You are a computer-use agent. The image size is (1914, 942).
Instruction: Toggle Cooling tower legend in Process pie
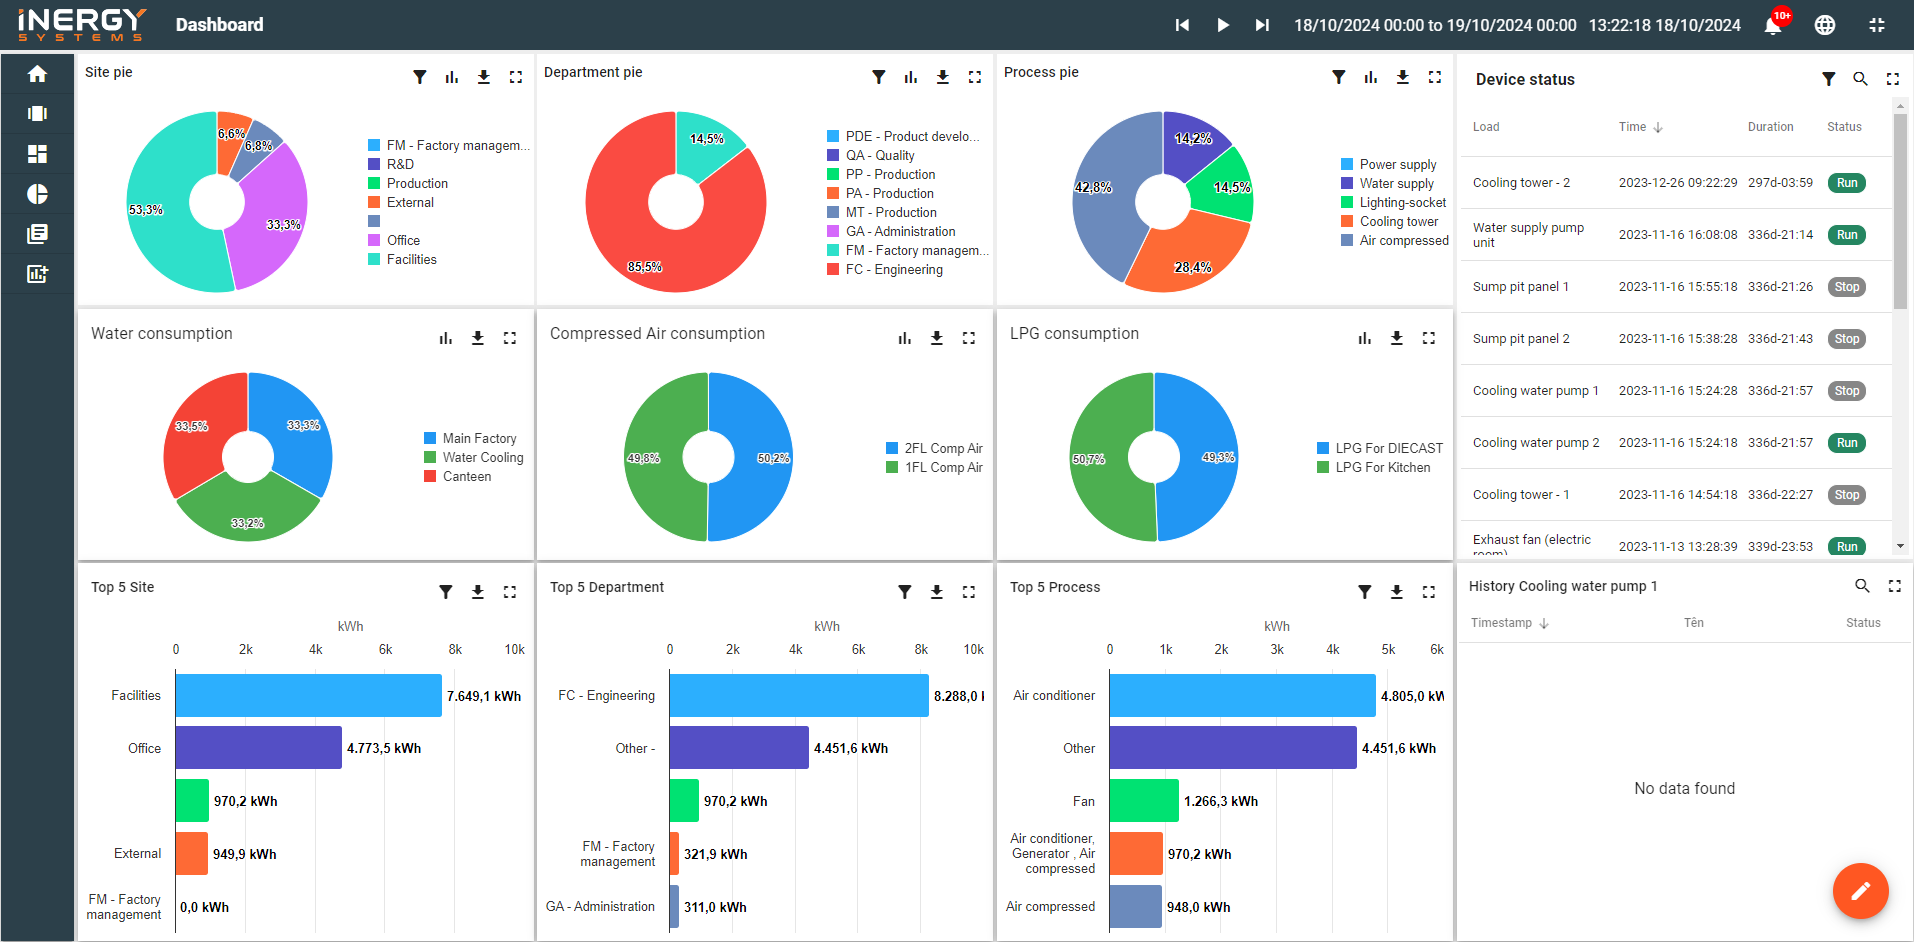(1390, 221)
